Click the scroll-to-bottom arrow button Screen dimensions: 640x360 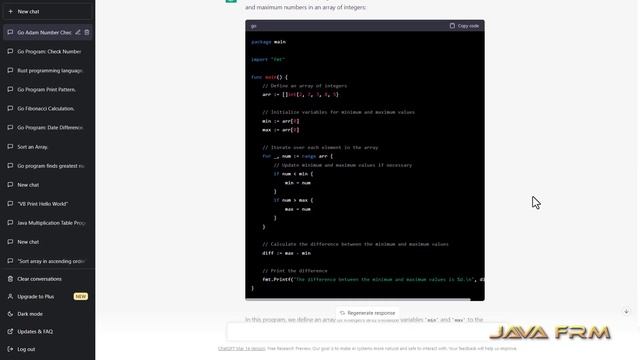click(626, 311)
